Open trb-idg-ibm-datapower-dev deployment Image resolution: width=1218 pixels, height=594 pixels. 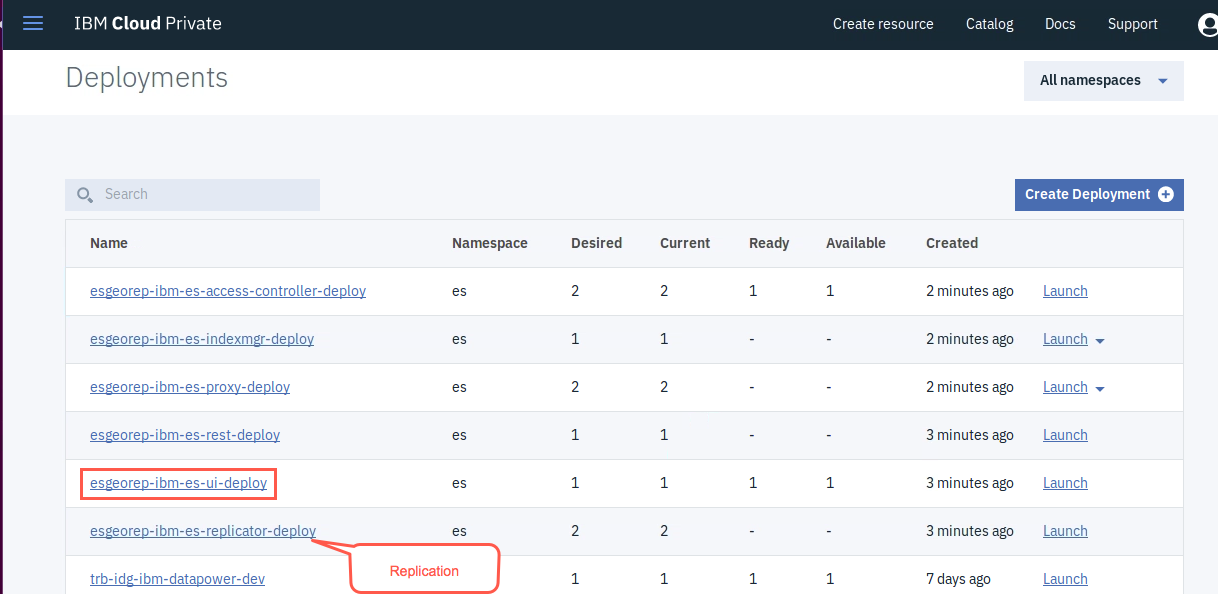tap(177, 579)
